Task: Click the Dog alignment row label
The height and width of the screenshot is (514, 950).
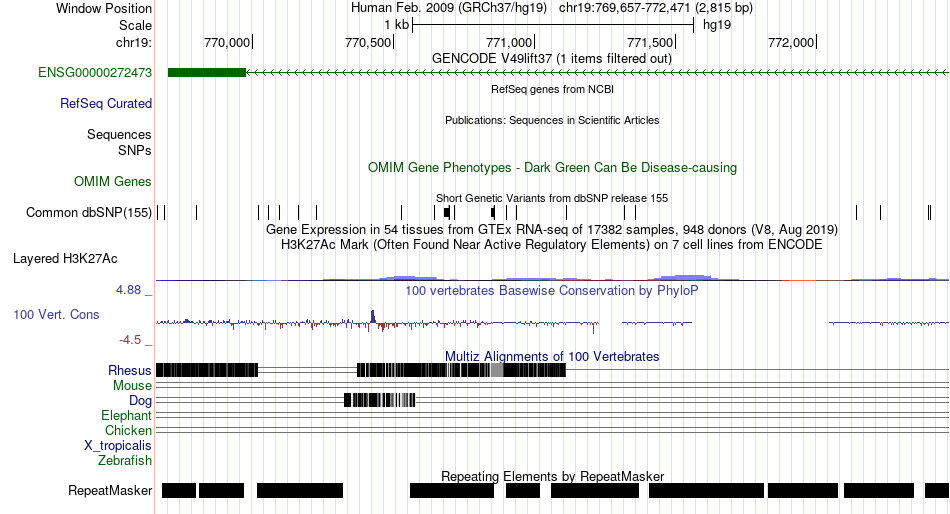Action: click(x=141, y=401)
